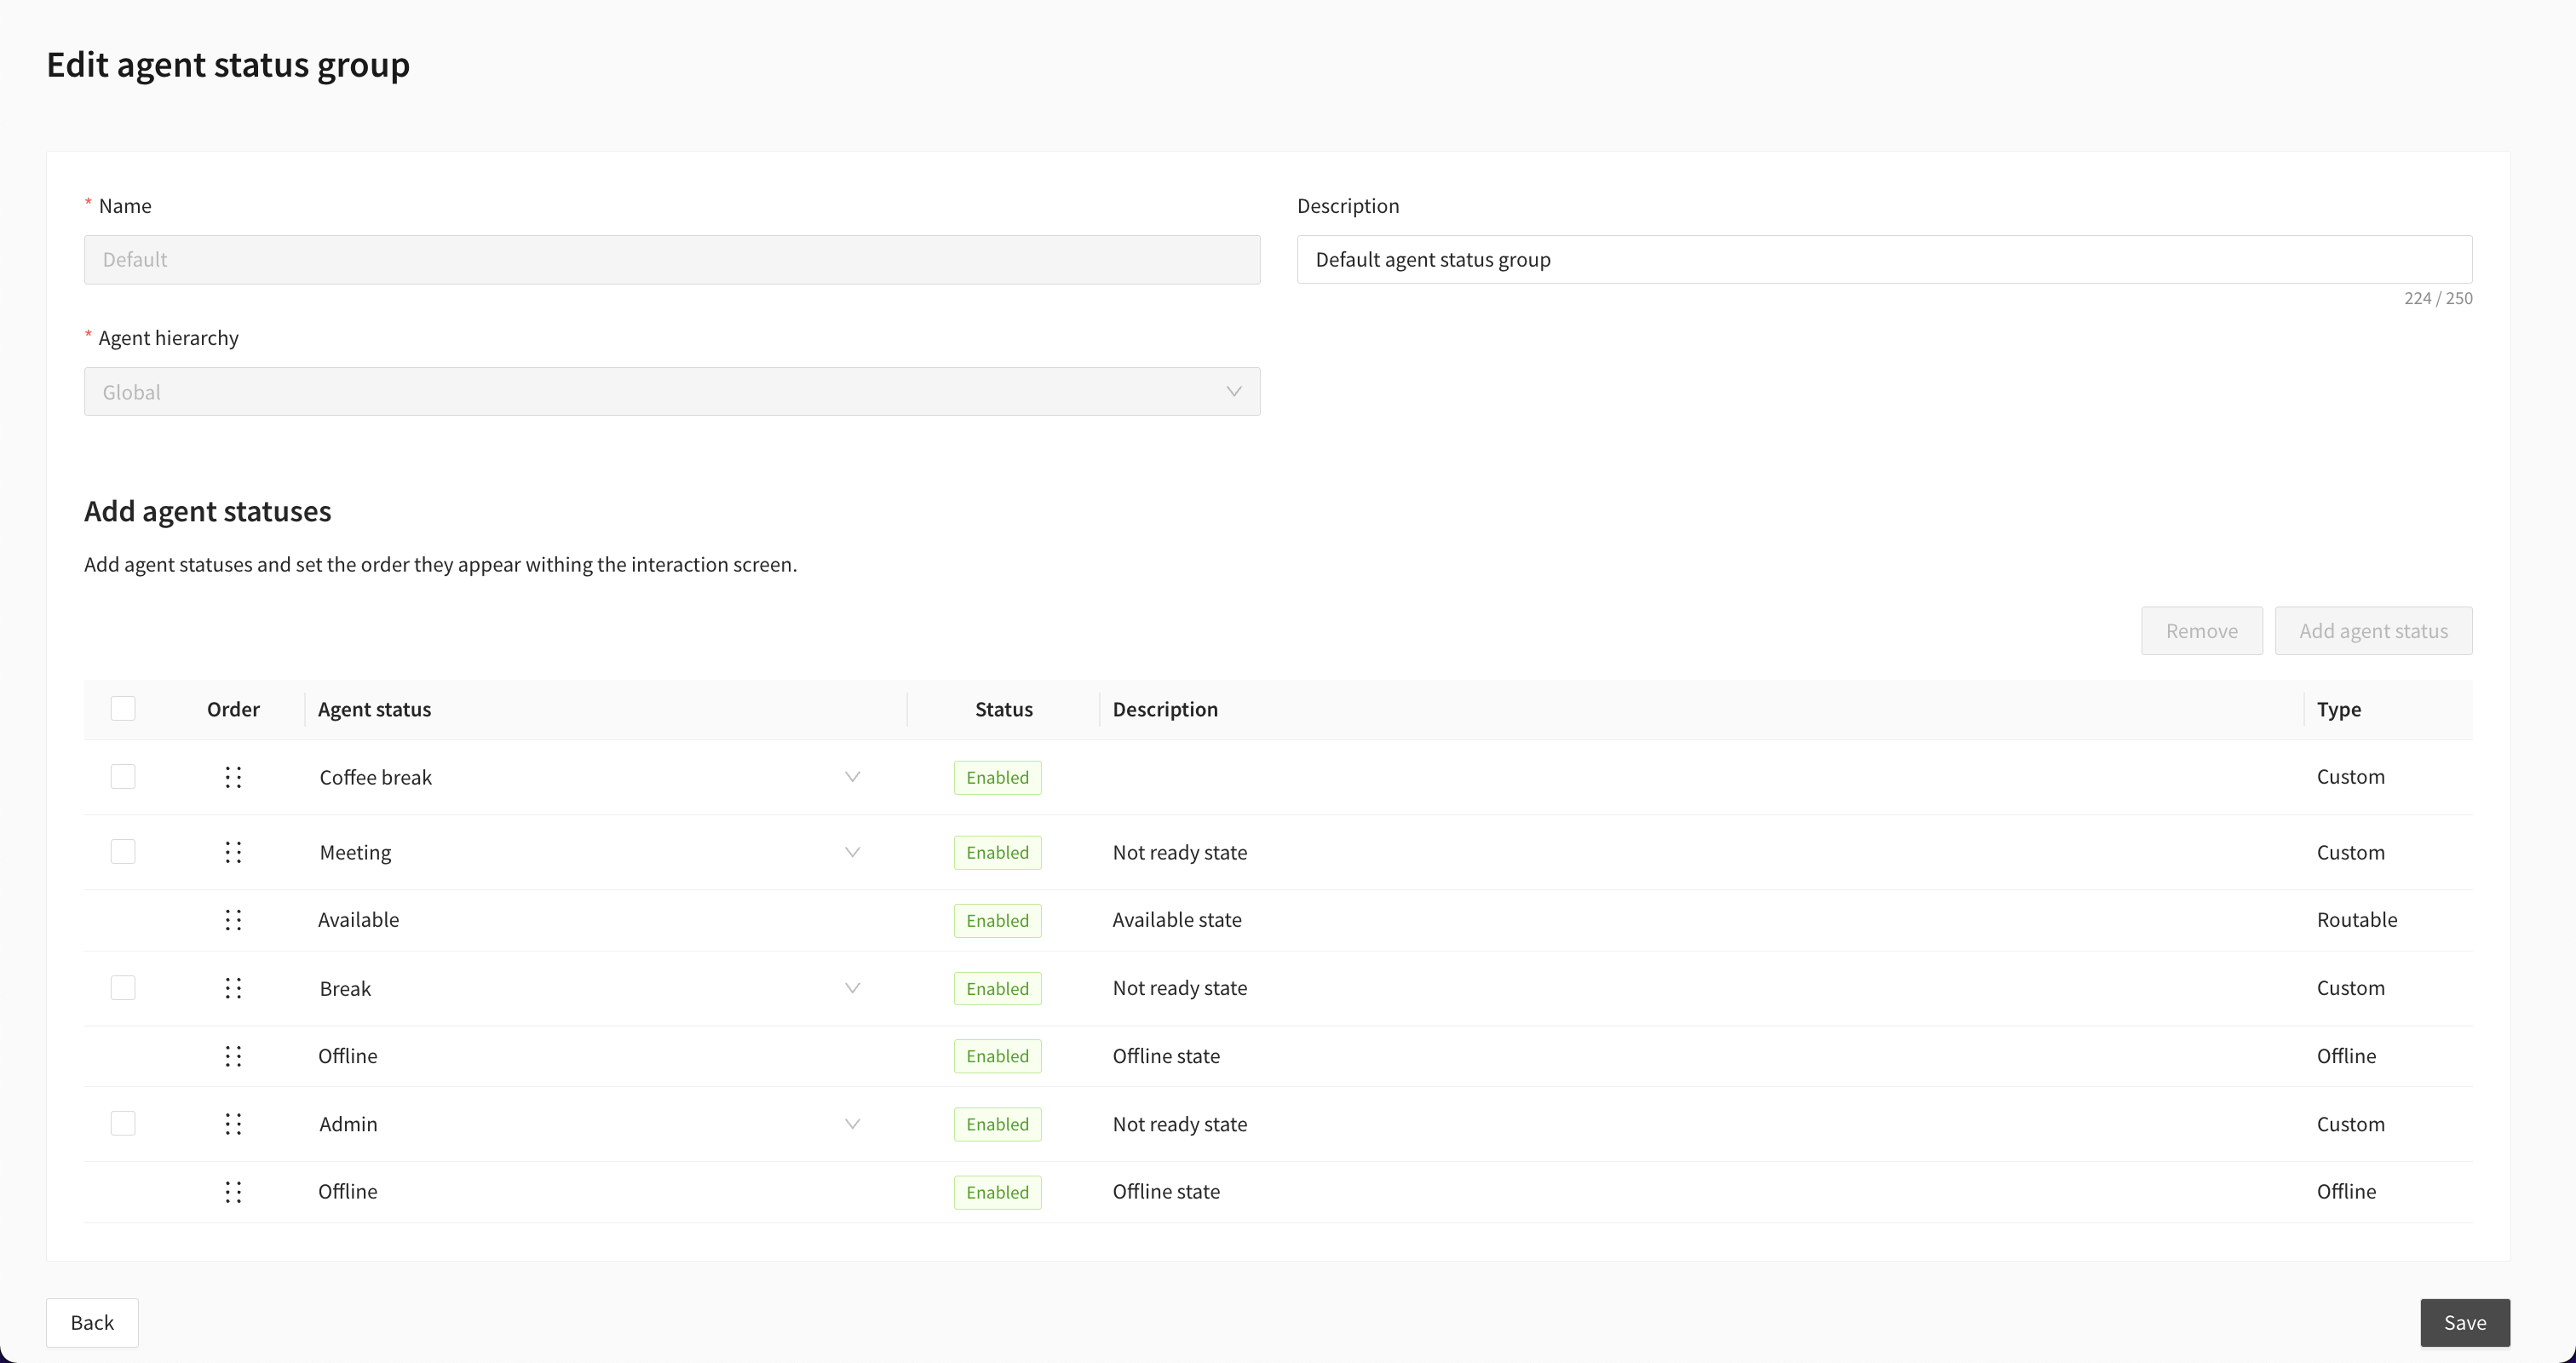Go back with the Back button

92,1322
